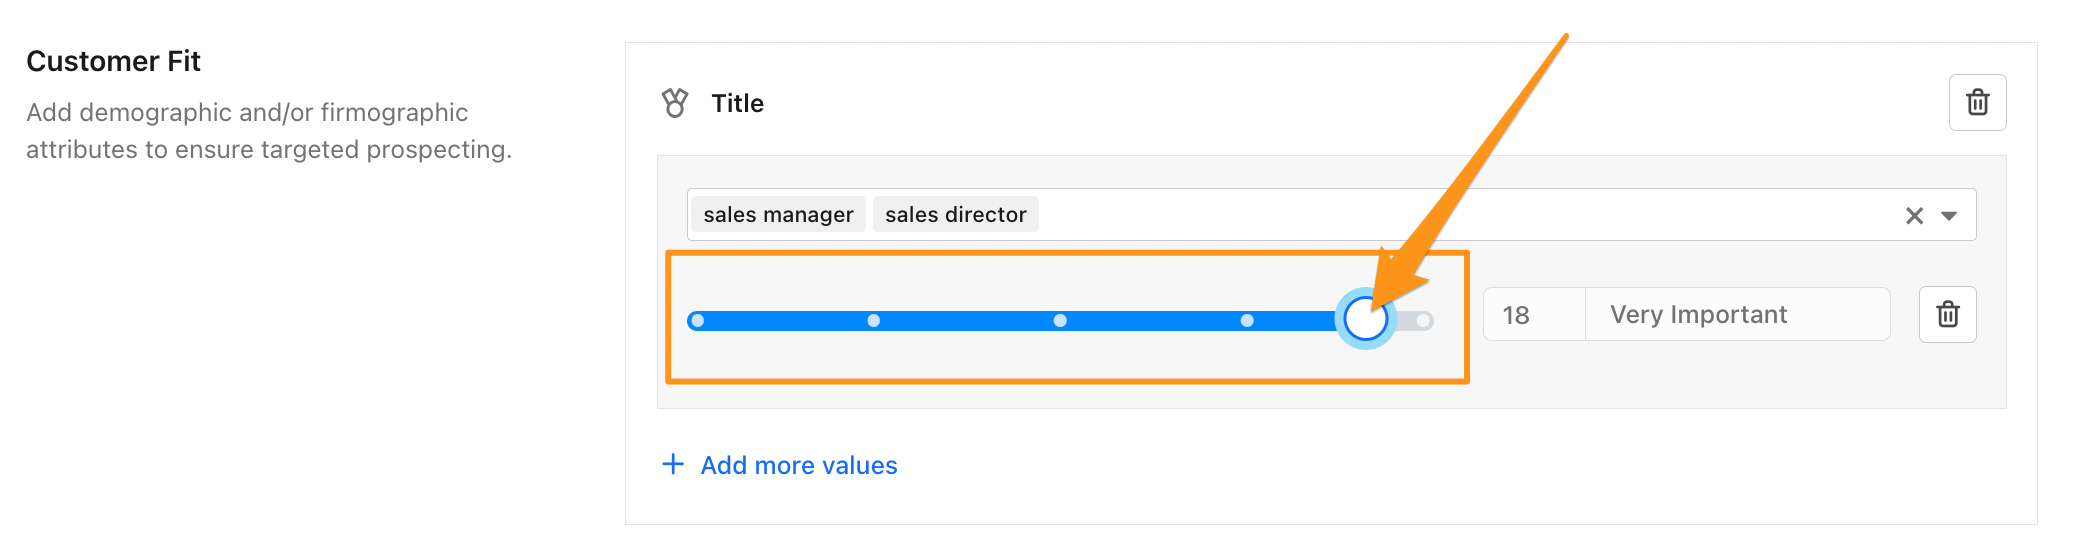Click the Very Important label field
Image resolution: width=2092 pixels, height=544 pixels.
1736,315
